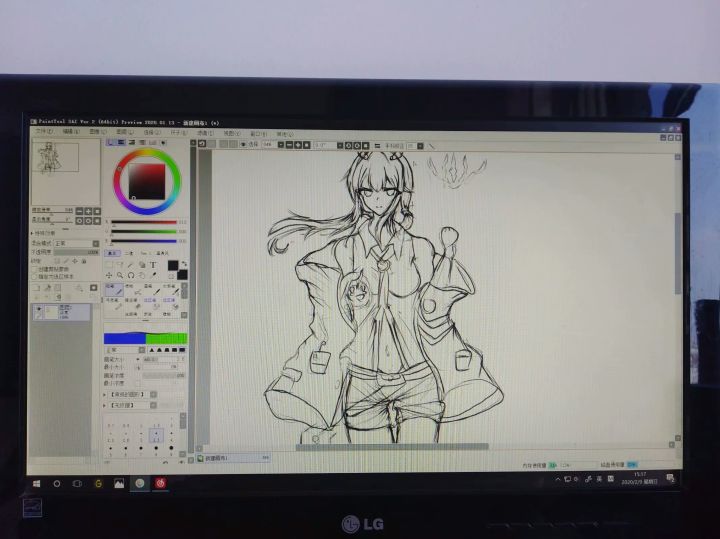Toggle transparent color swatch
Viewport: 720px width, 539px height.
point(172,276)
